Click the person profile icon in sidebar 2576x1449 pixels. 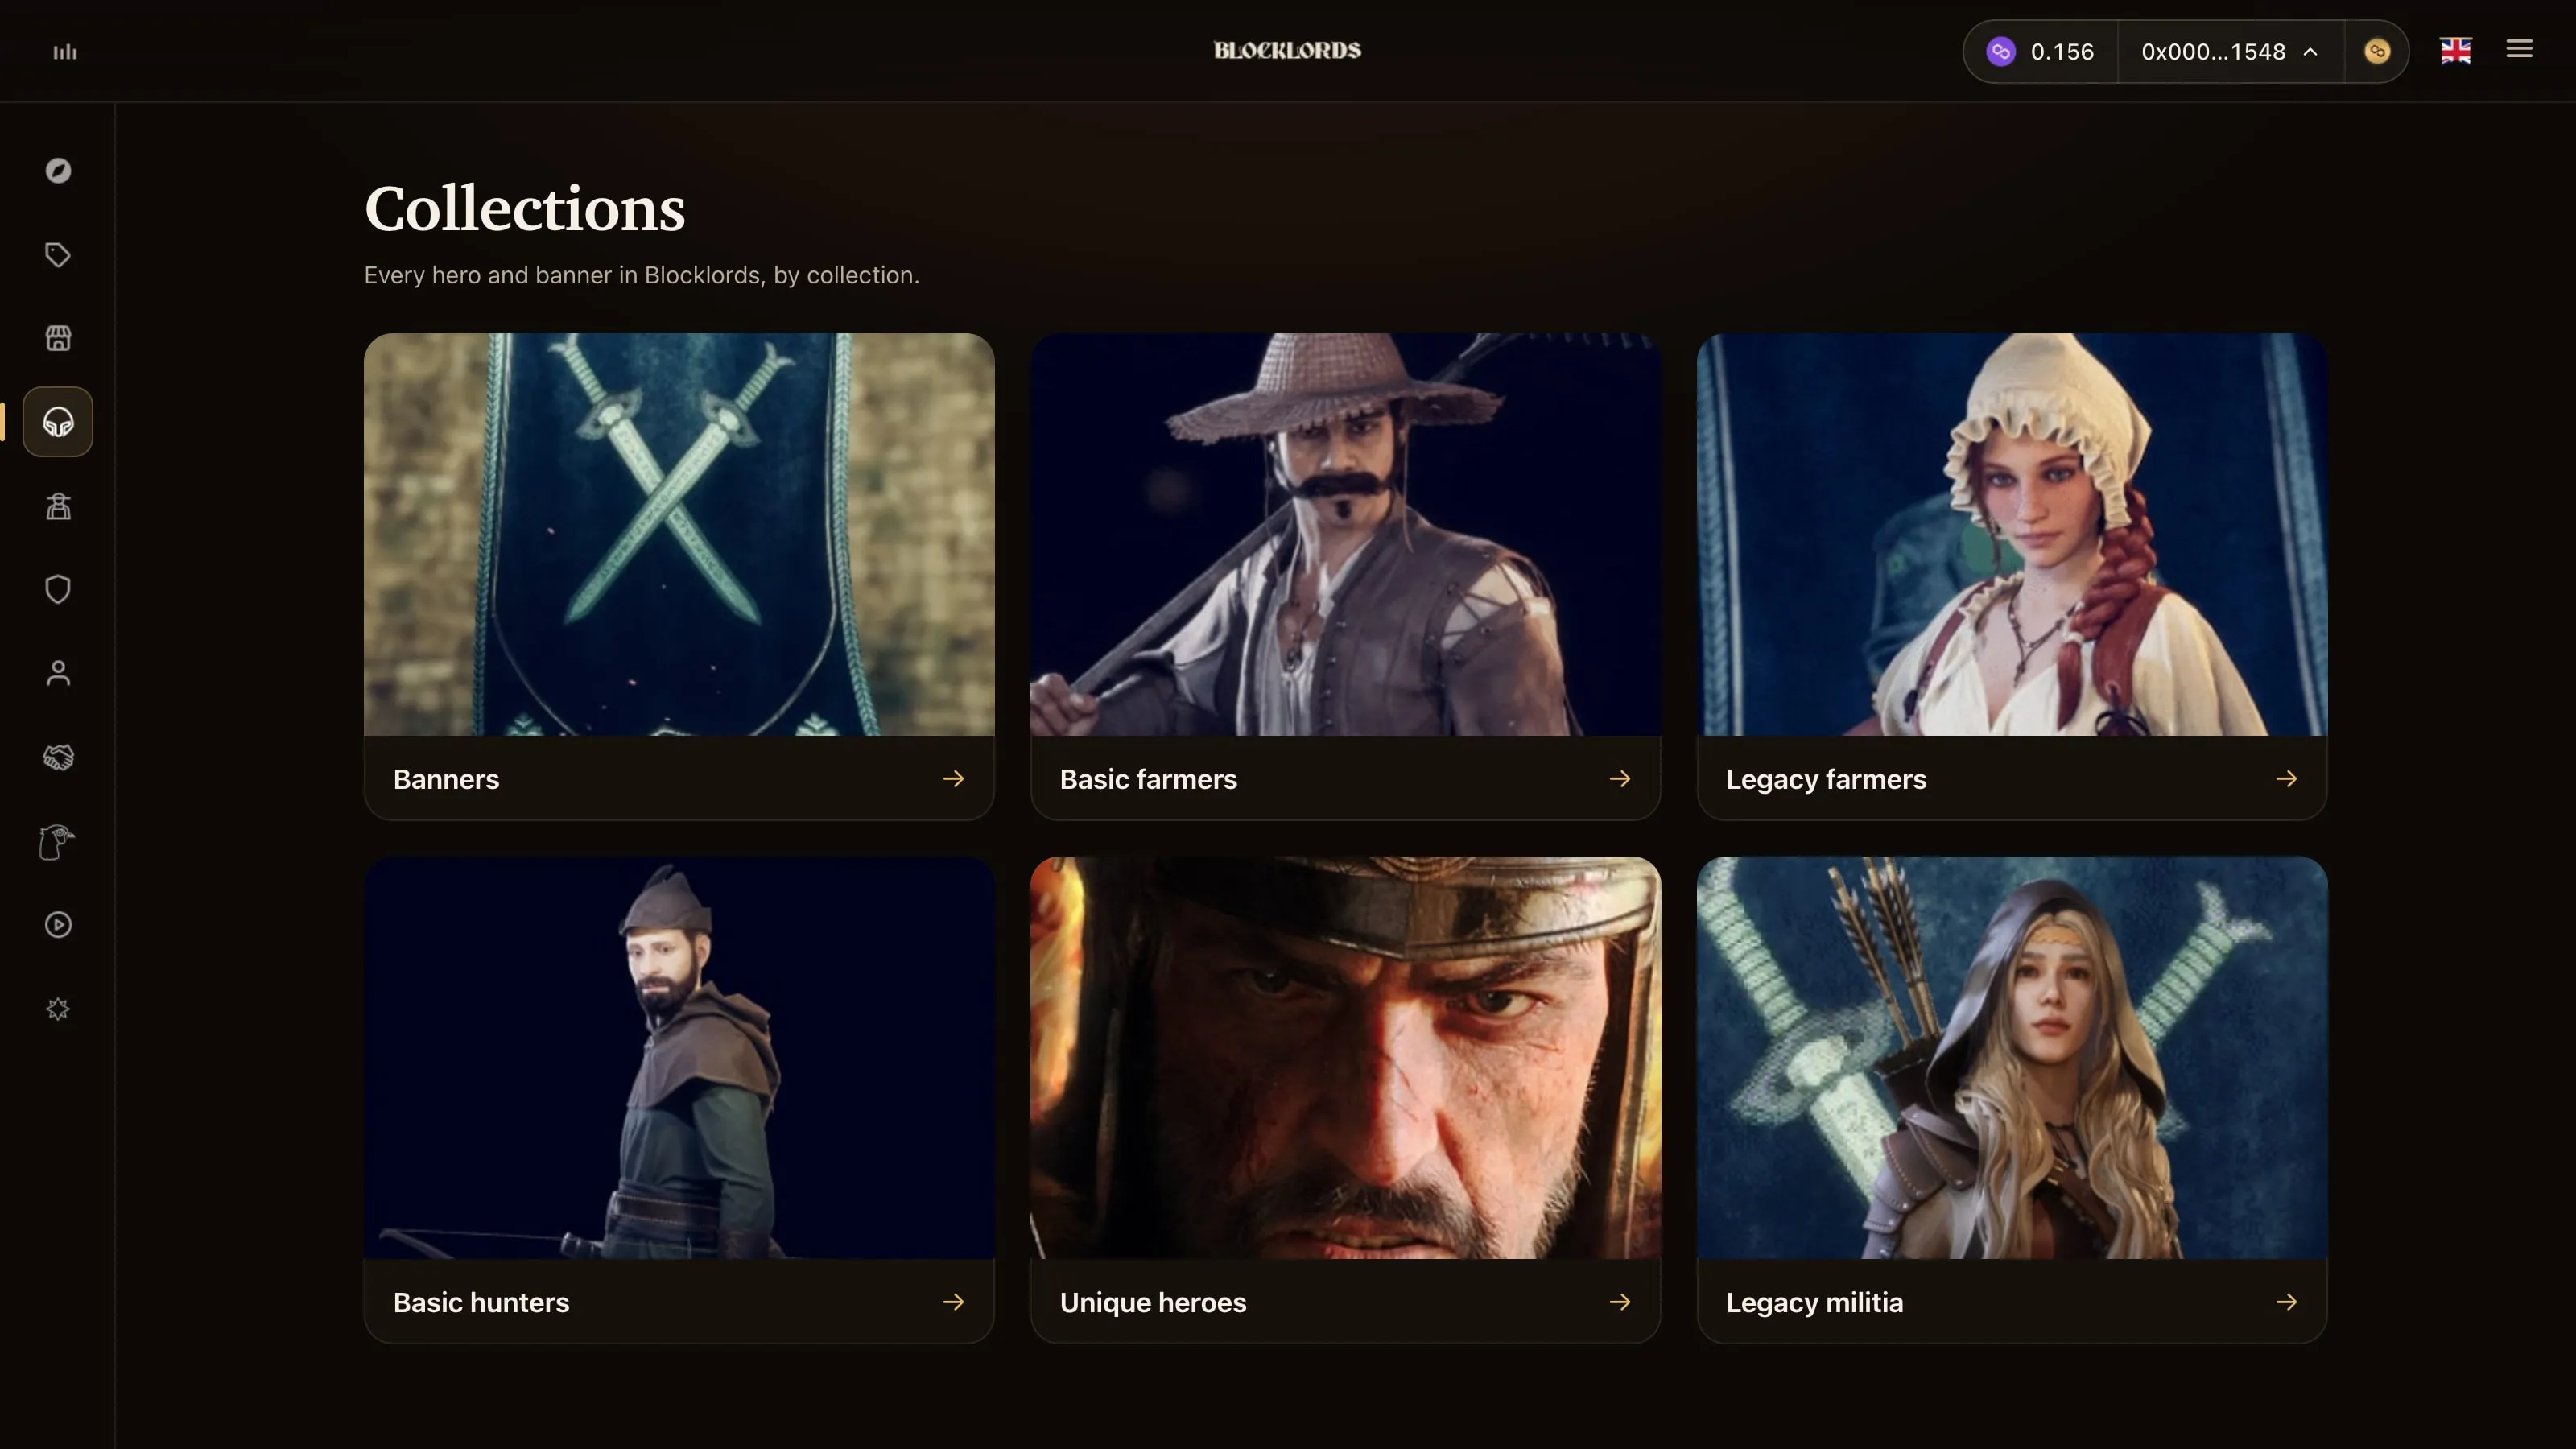[58, 673]
